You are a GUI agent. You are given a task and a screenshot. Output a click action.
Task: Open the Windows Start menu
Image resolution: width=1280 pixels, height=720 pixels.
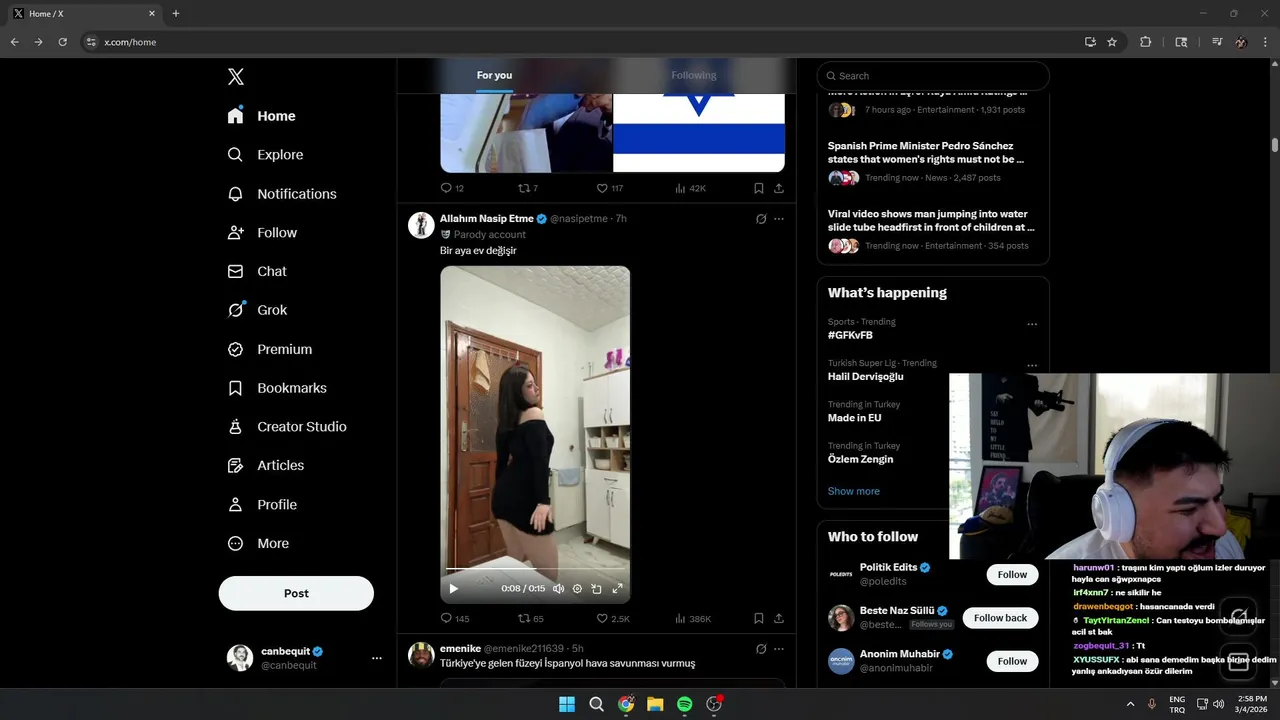pyautogui.click(x=567, y=704)
